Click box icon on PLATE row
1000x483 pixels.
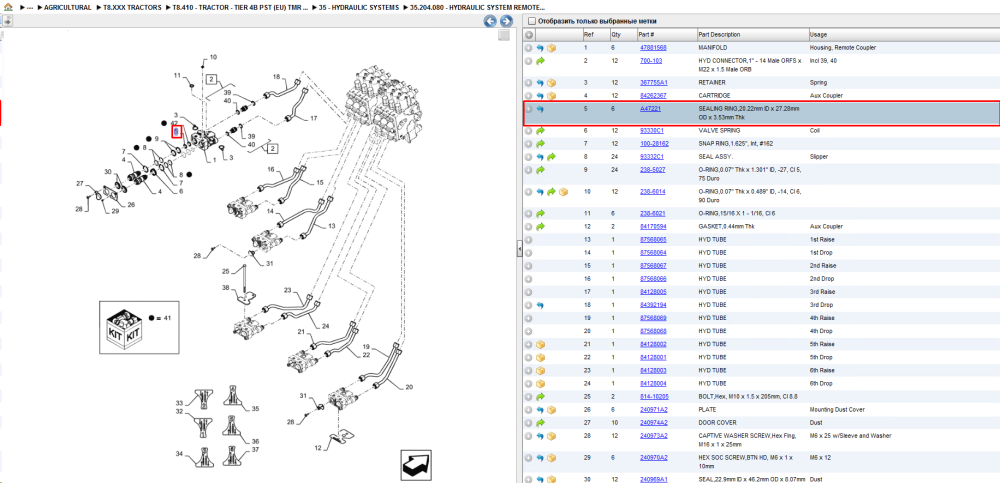coord(552,410)
